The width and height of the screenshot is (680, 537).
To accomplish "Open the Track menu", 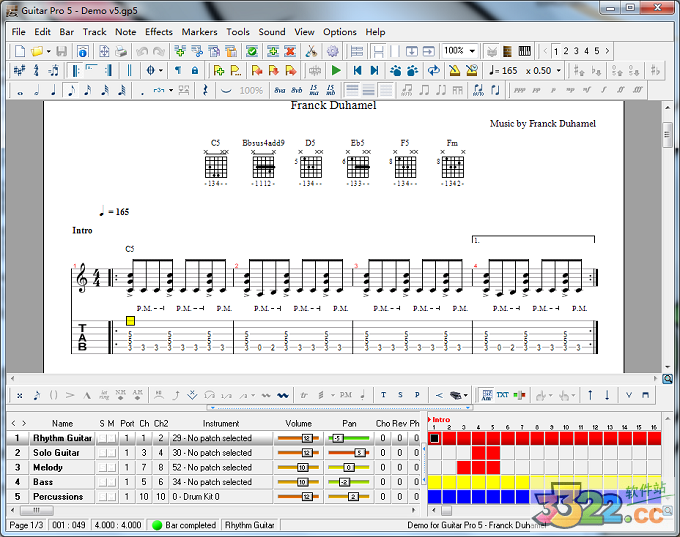I will (x=95, y=32).
